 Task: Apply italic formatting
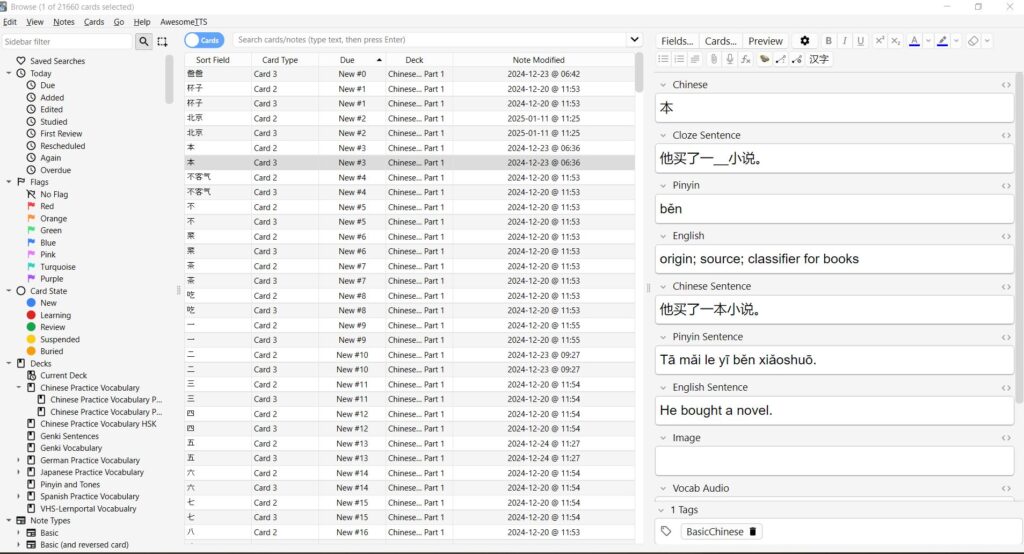pyautogui.click(x=844, y=41)
